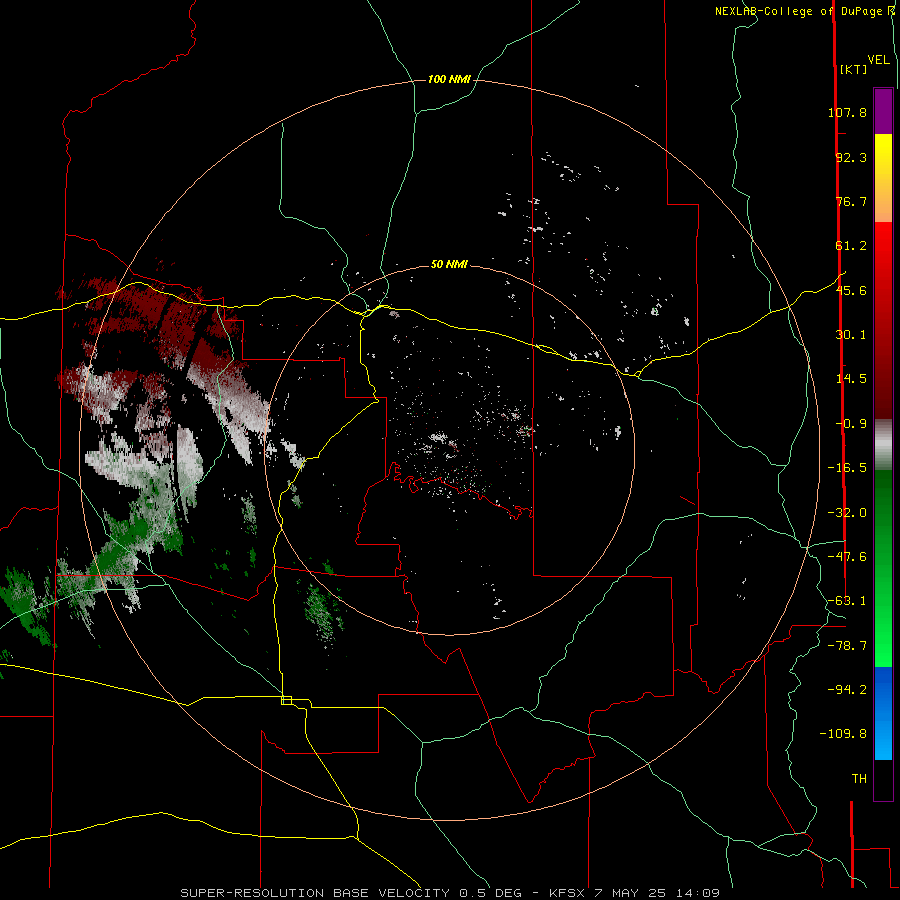The width and height of the screenshot is (900, 900).
Task: Click the 45.6 velocity scale value
Action: click(x=851, y=290)
